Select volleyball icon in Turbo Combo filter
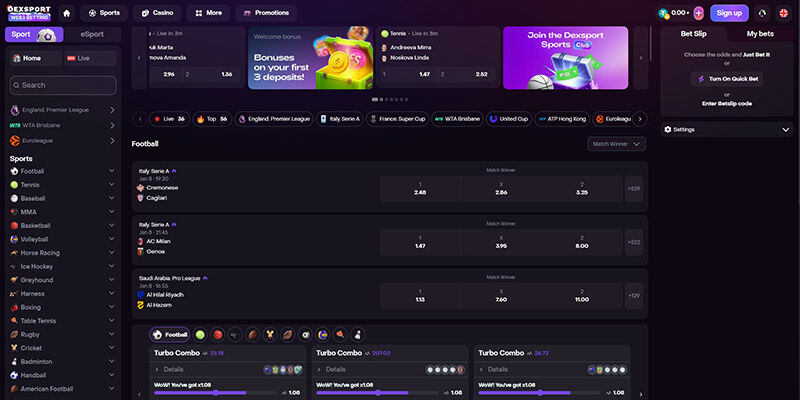 [322, 335]
